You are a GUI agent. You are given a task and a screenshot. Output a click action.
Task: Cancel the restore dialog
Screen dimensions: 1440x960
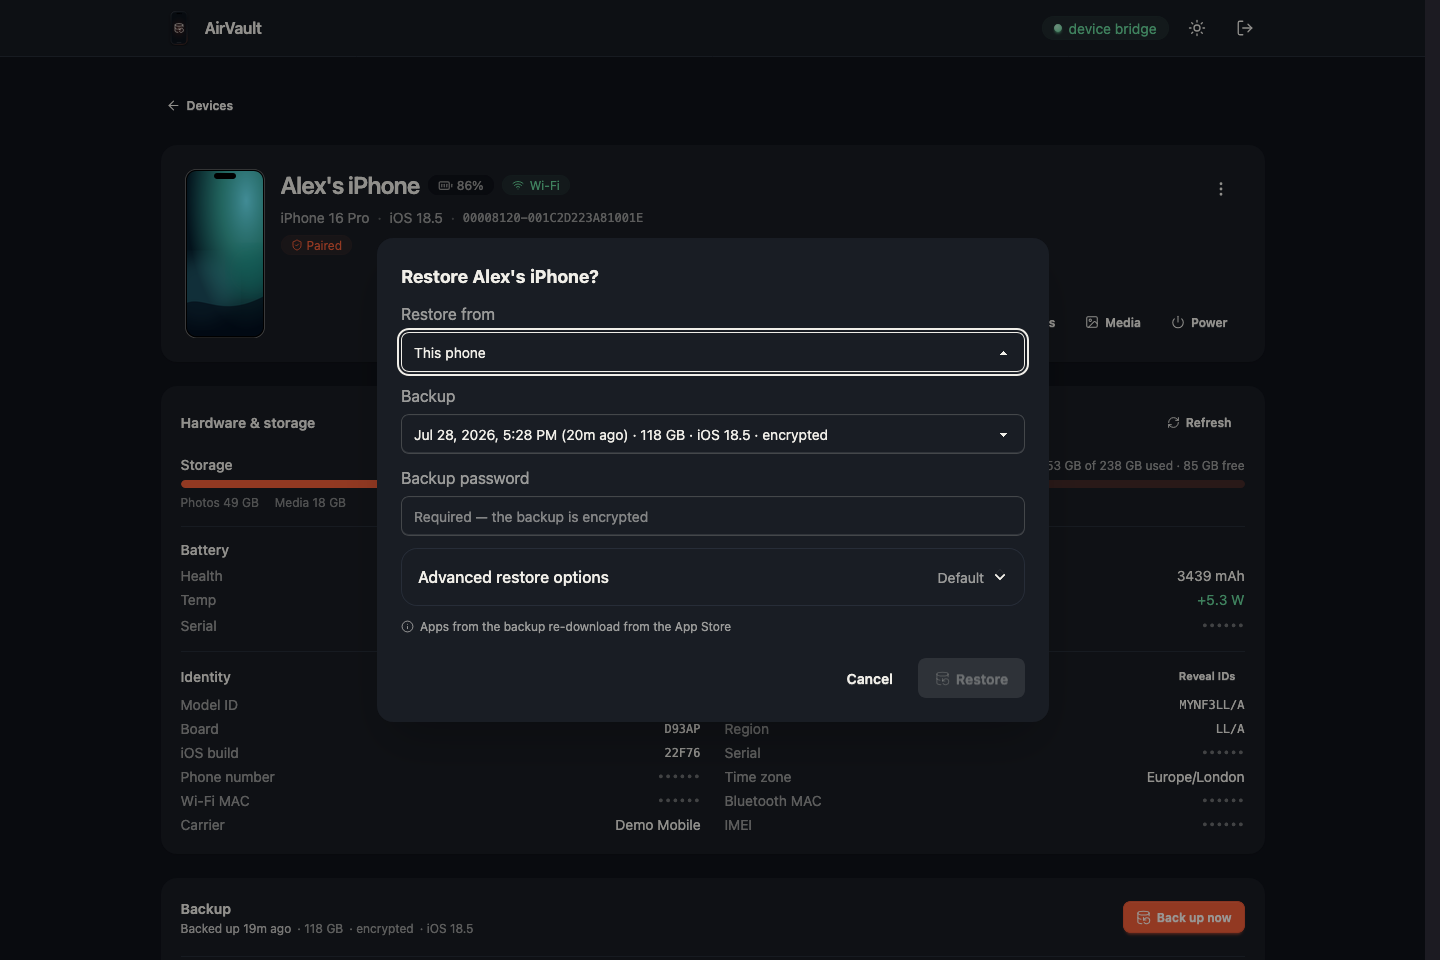(869, 679)
